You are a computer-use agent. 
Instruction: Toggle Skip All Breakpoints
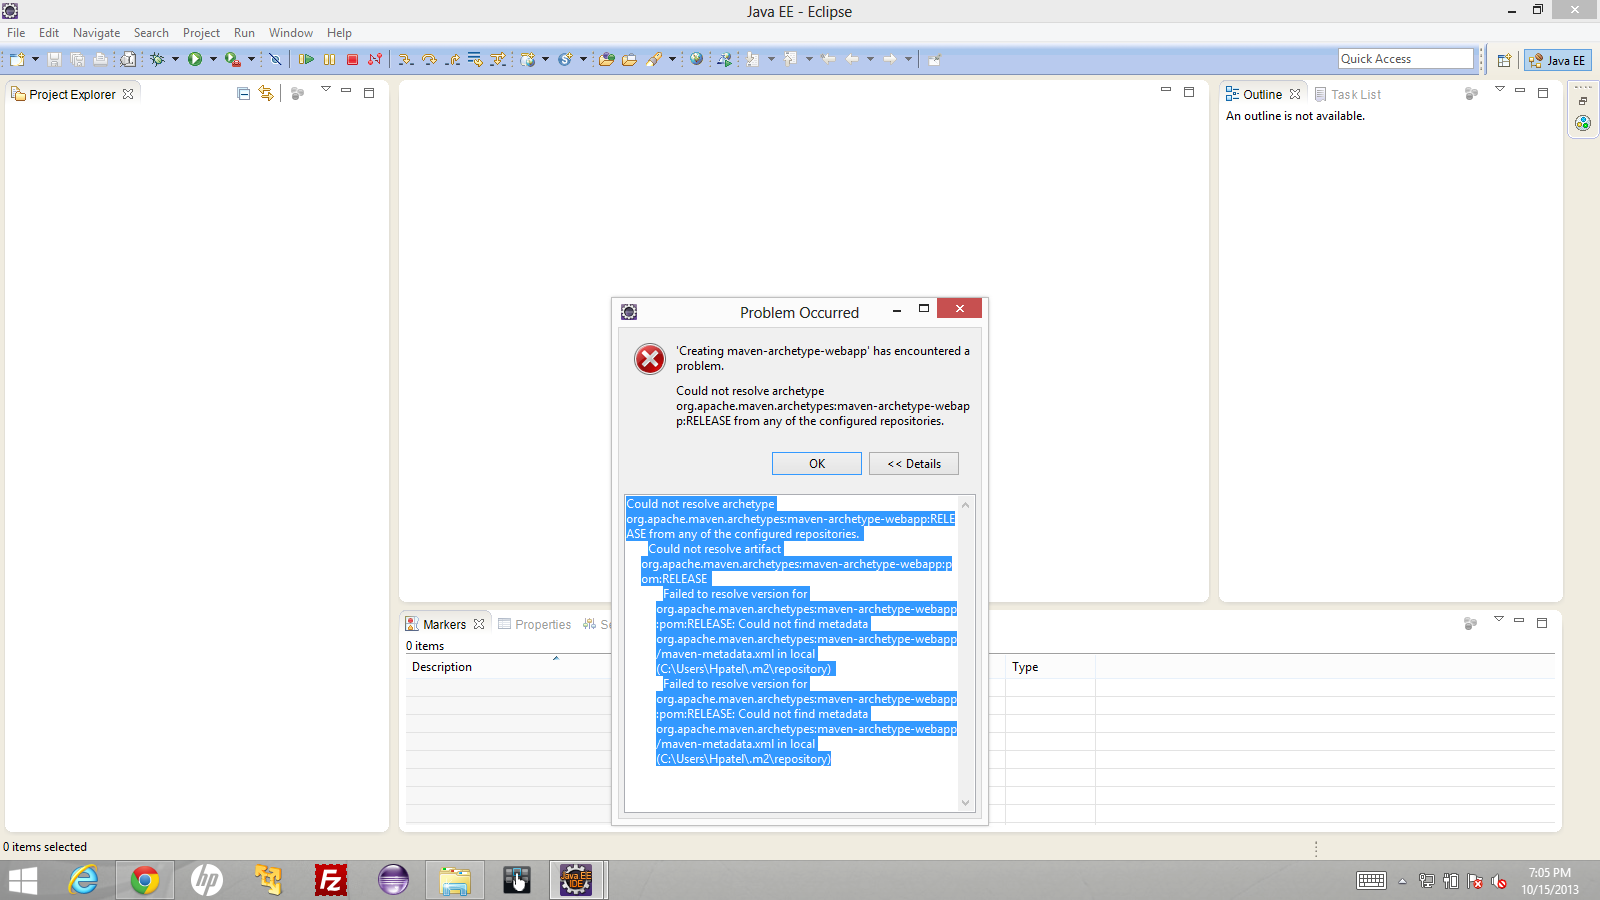[x=275, y=60]
